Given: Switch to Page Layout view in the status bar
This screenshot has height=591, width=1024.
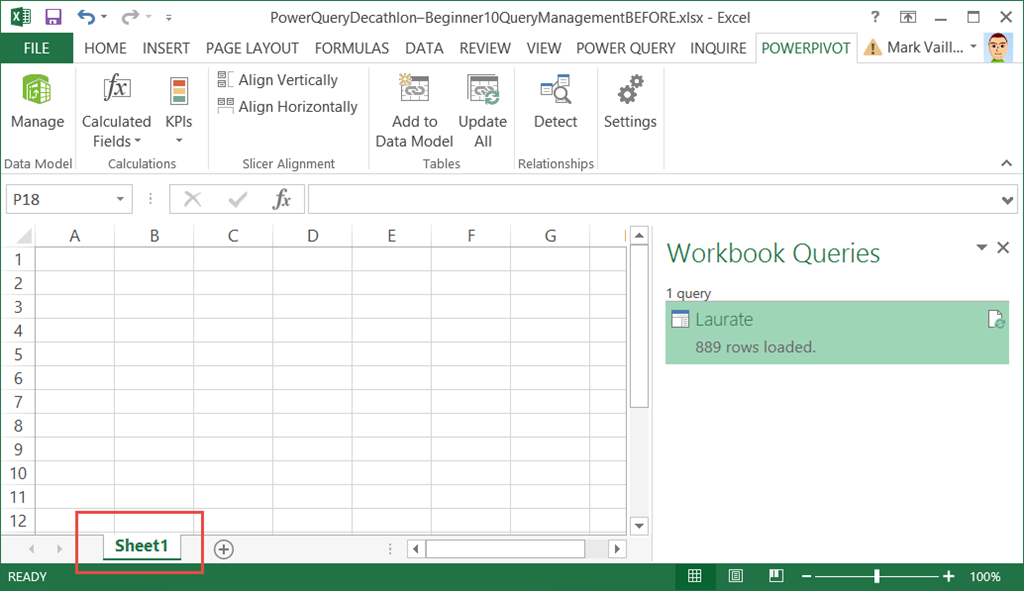Looking at the screenshot, I should [735, 576].
